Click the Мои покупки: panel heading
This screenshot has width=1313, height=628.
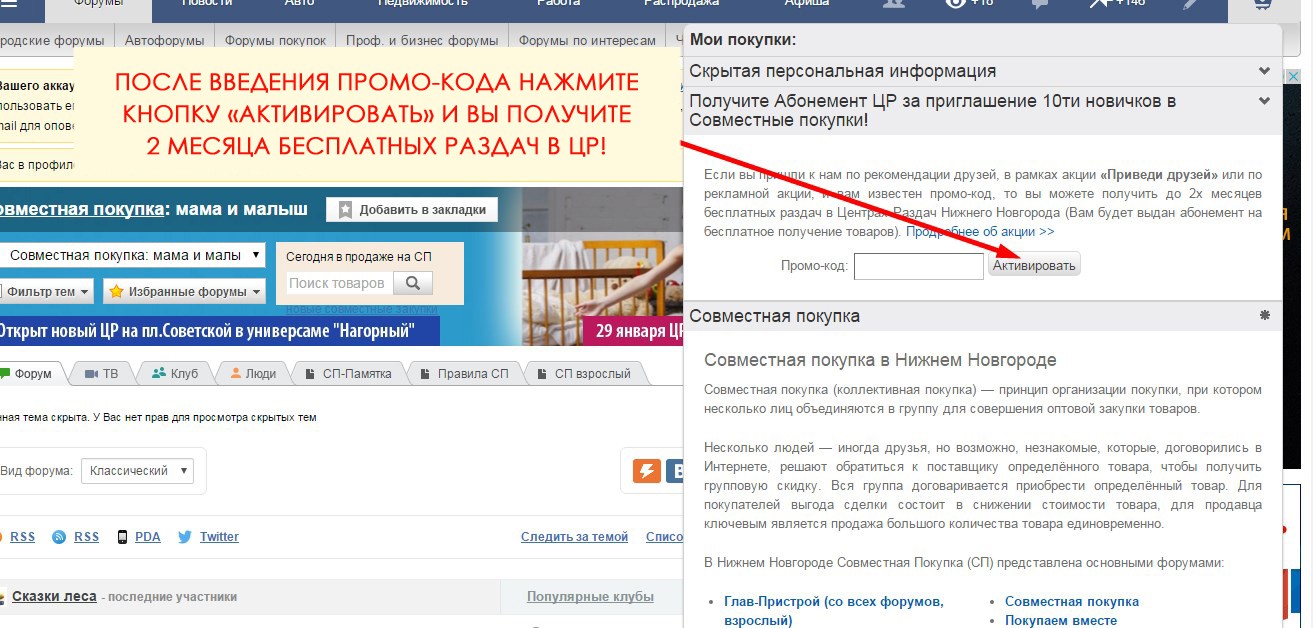click(743, 40)
